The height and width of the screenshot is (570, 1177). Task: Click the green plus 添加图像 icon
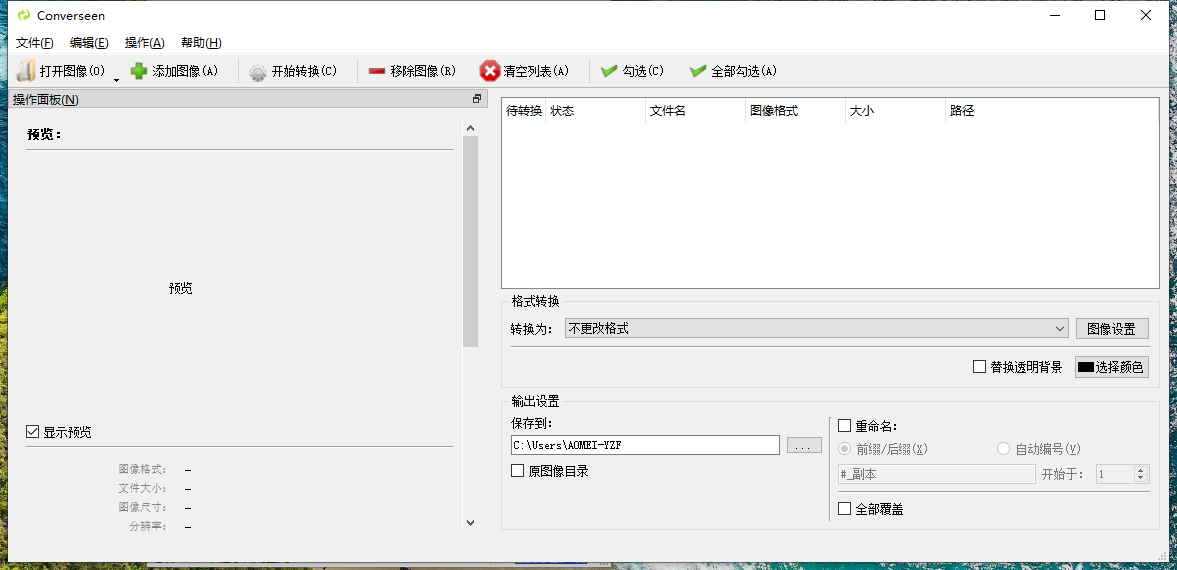click(139, 71)
